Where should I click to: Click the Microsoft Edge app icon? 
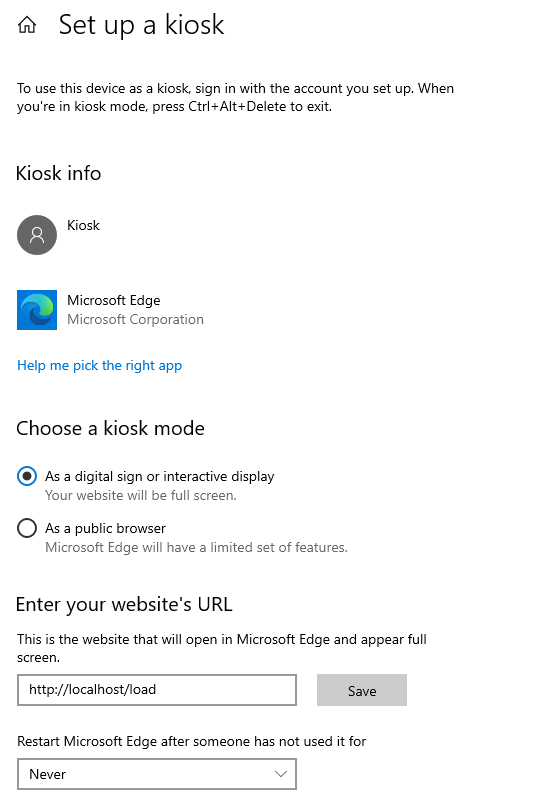click(37, 310)
